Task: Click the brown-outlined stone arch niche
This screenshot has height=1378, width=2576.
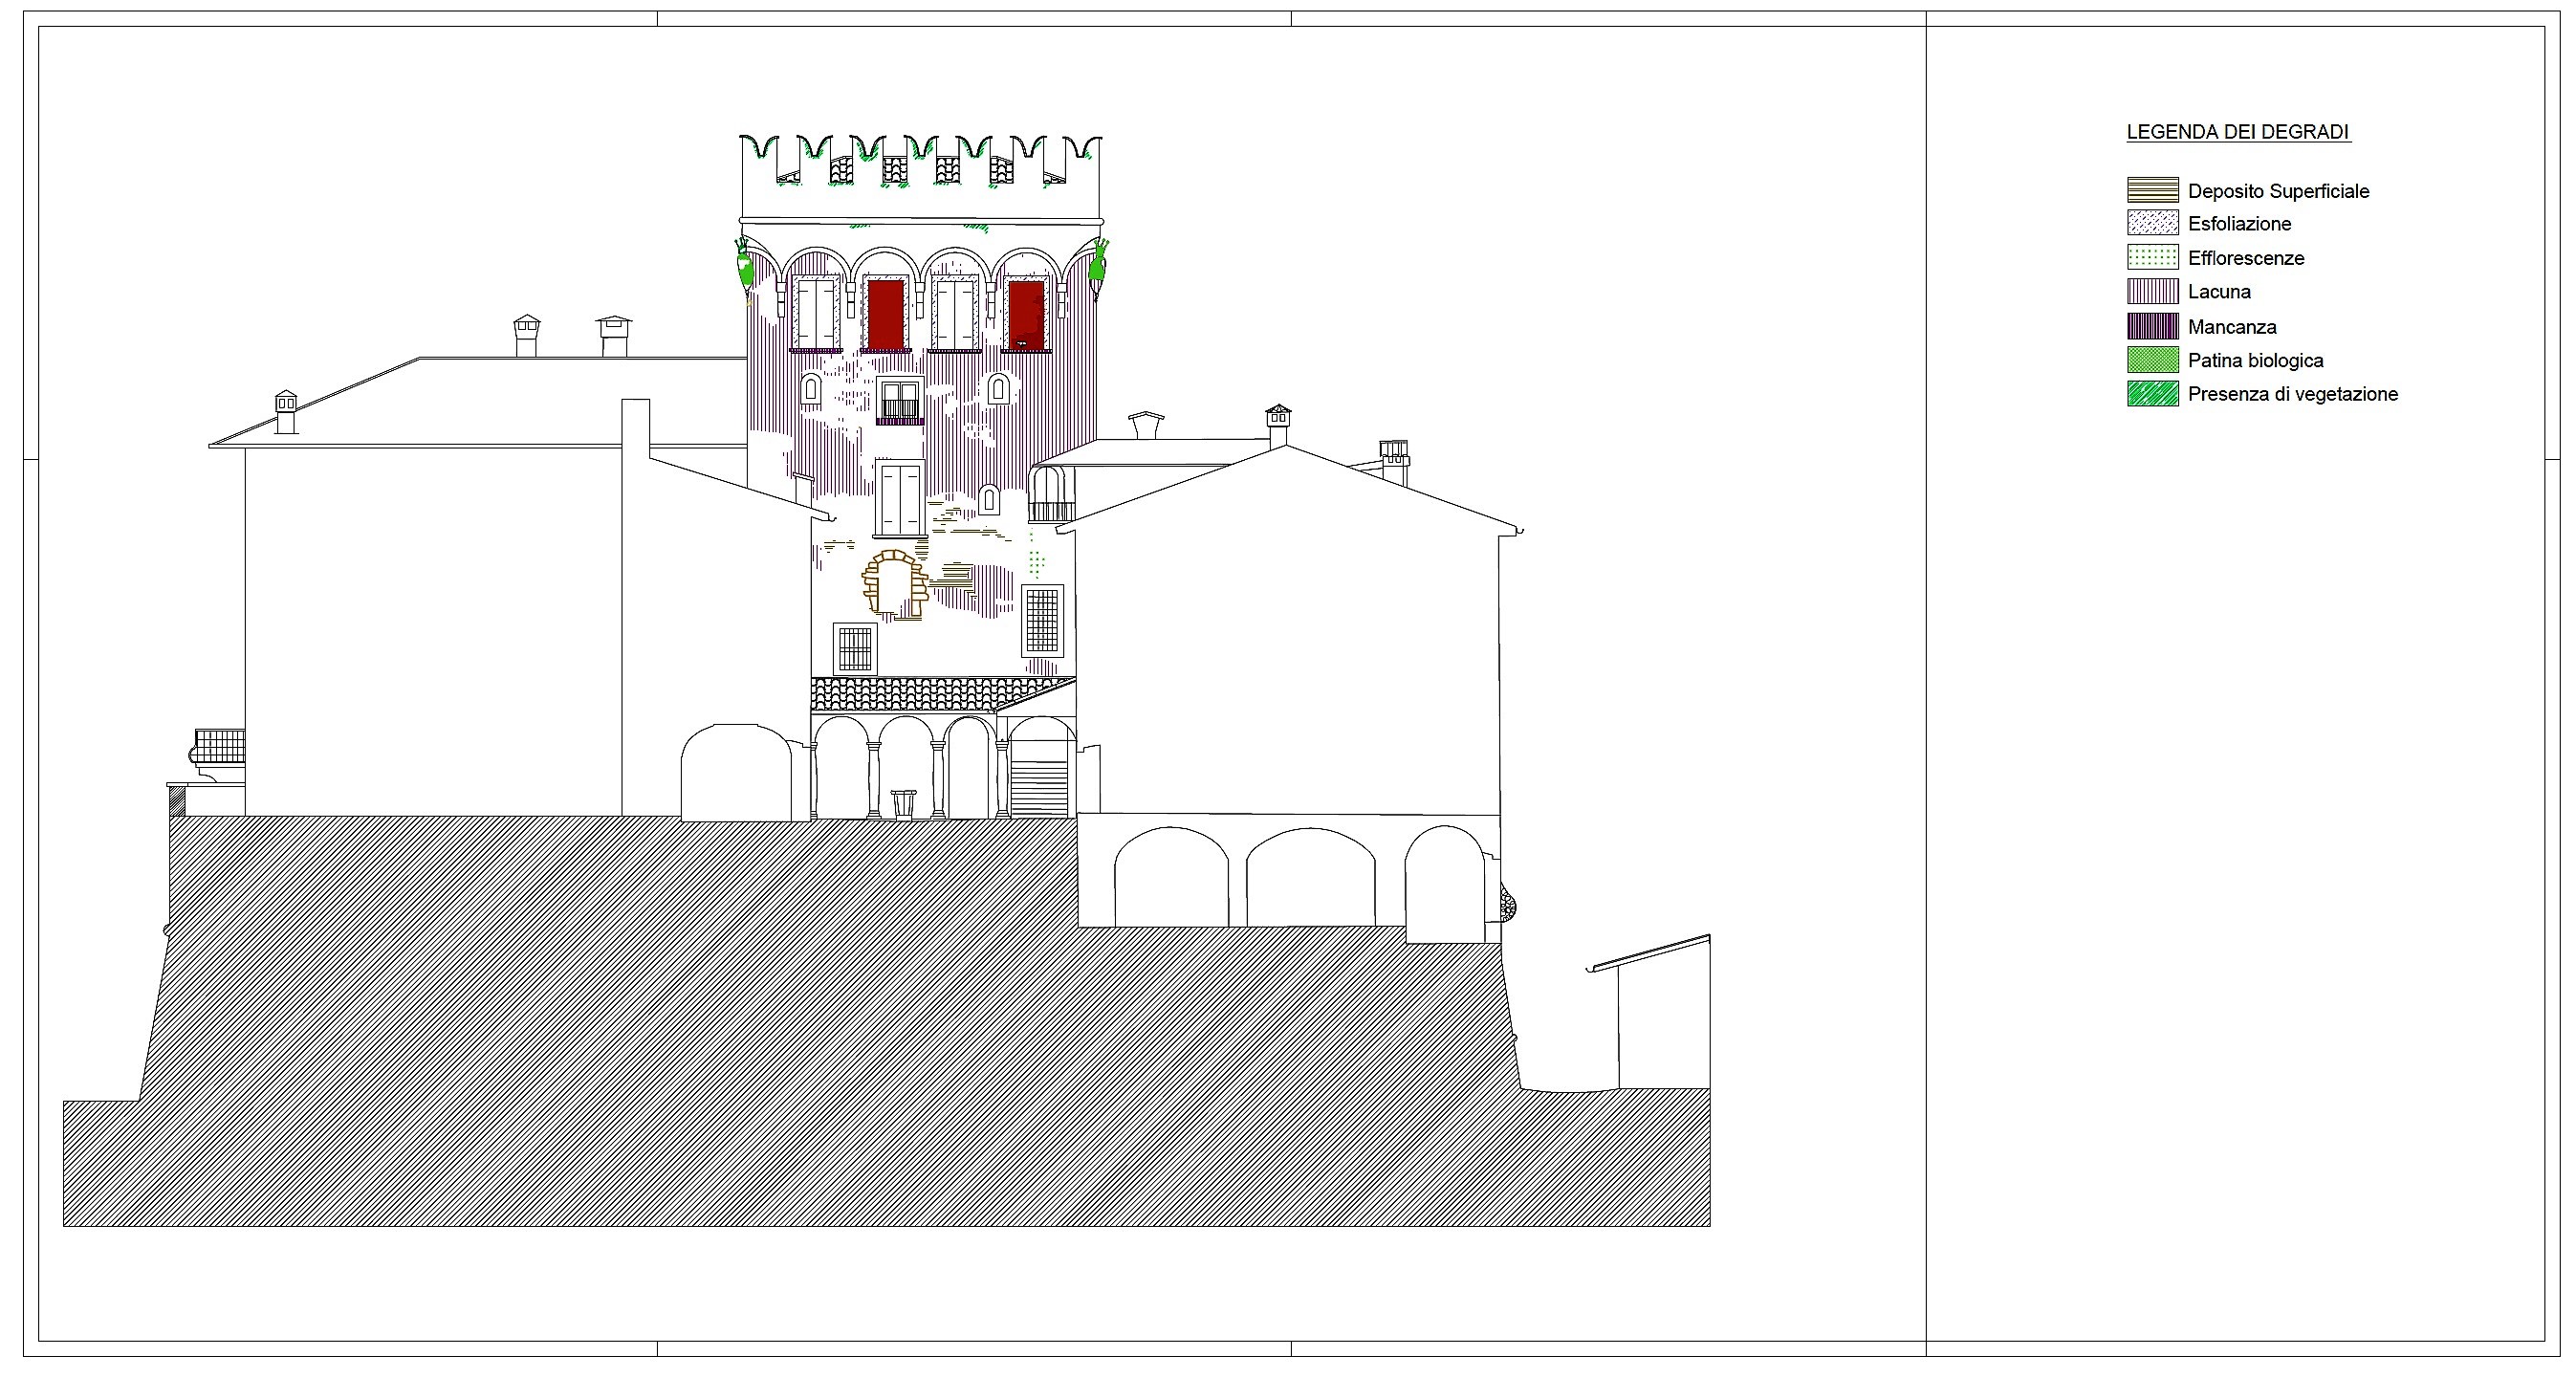Action: click(x=896, y=585)
